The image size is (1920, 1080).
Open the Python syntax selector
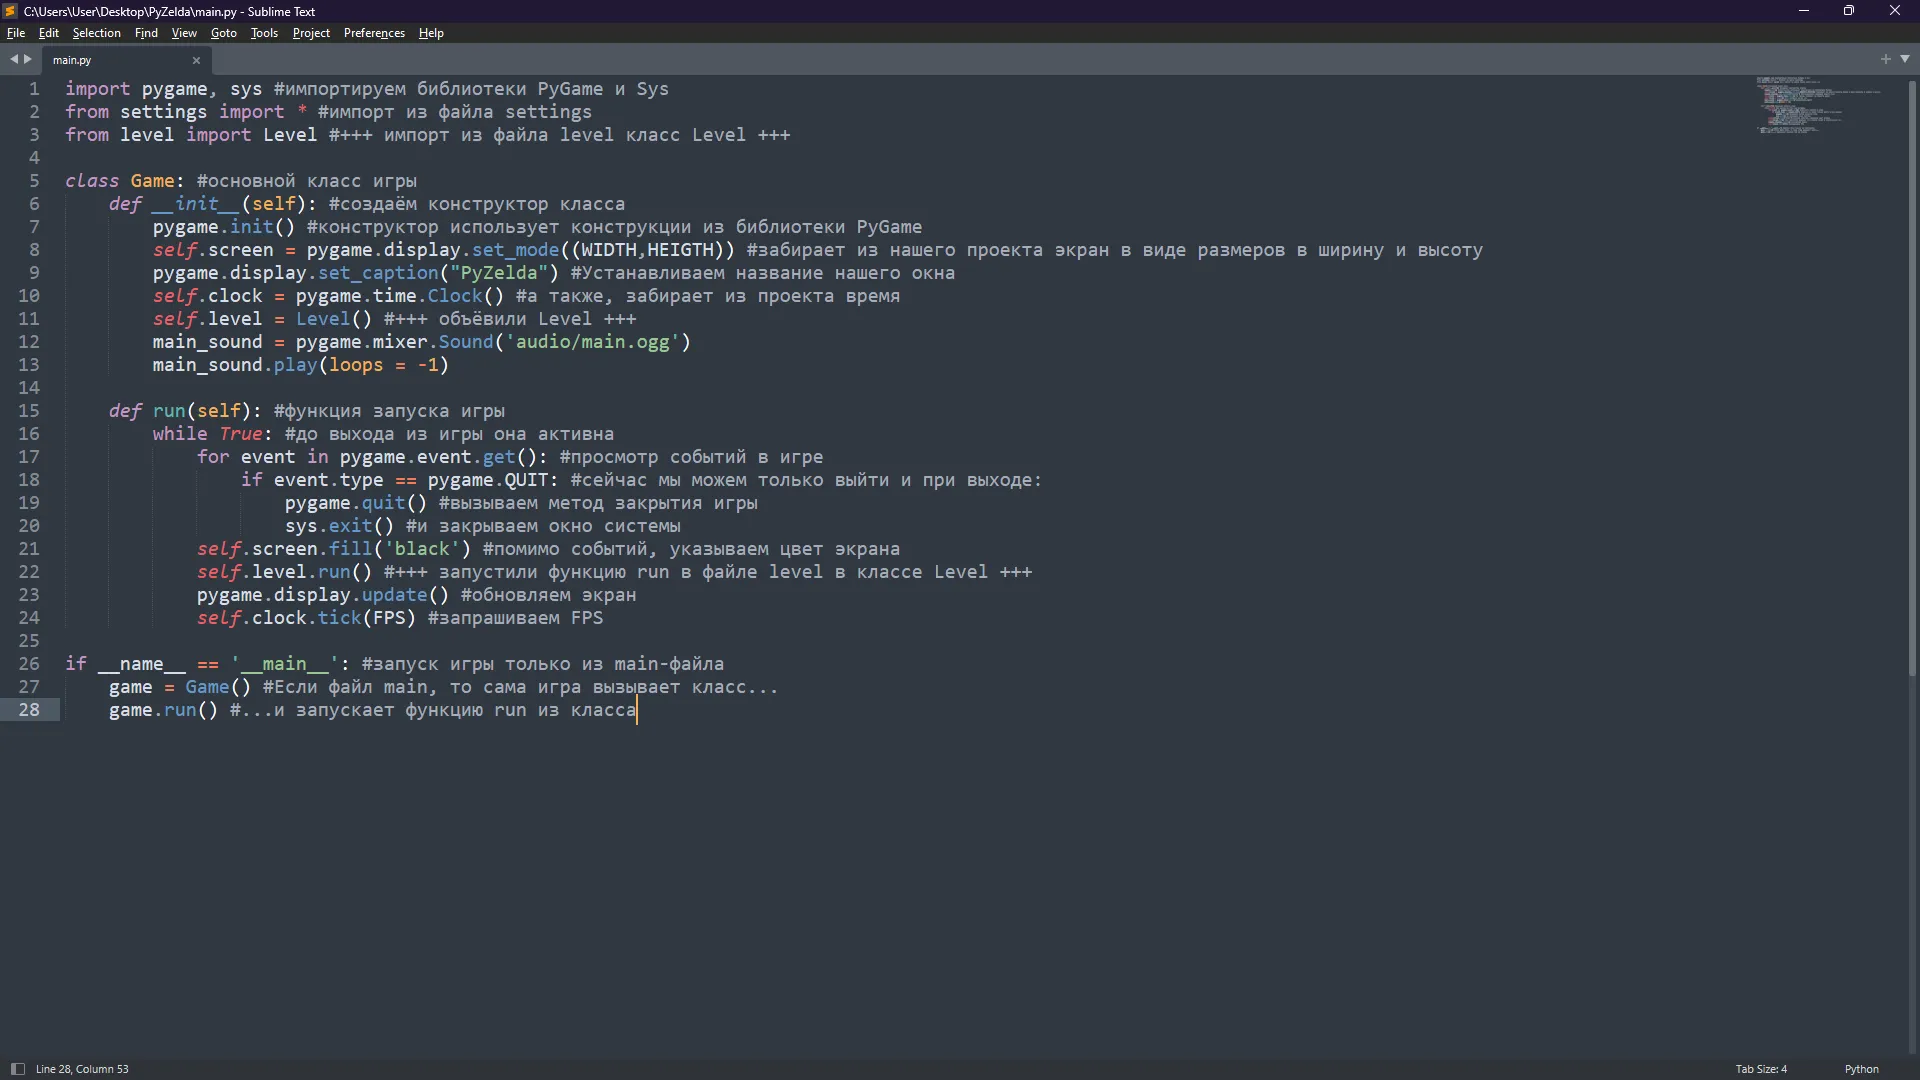(1861, 1069)
